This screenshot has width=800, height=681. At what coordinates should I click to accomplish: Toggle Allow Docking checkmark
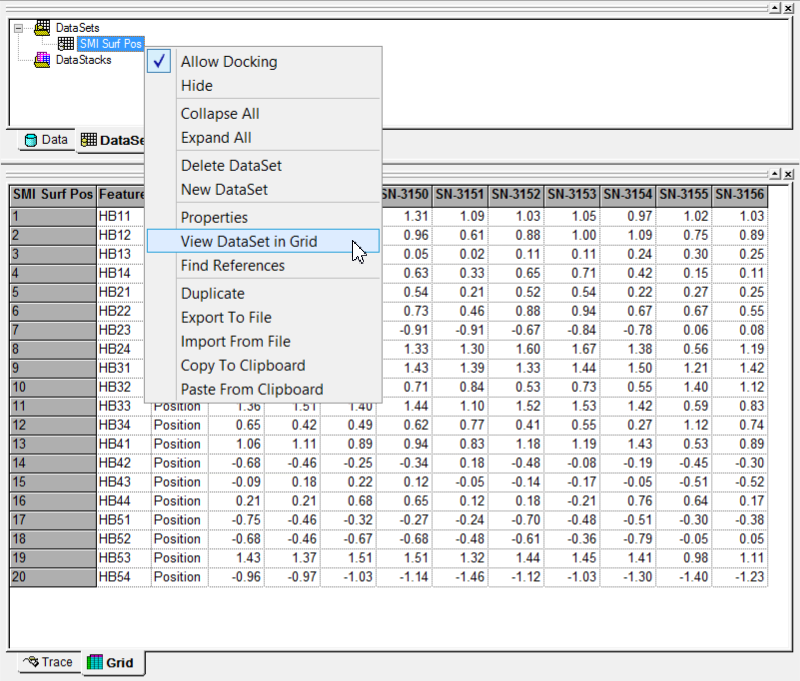point(159,61)
